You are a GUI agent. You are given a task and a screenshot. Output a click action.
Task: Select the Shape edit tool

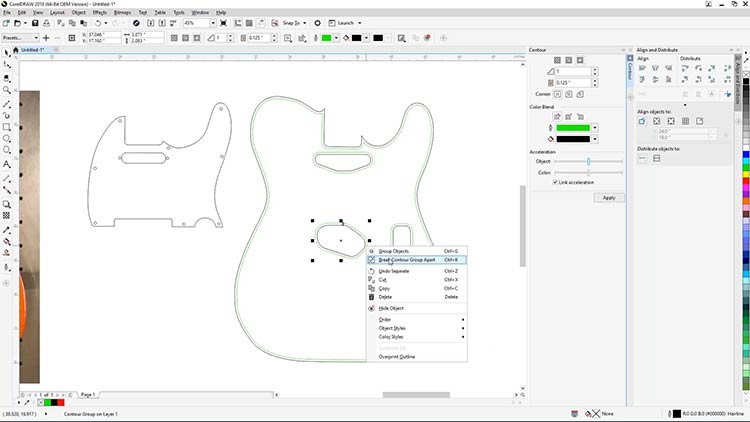click(6, 65)
